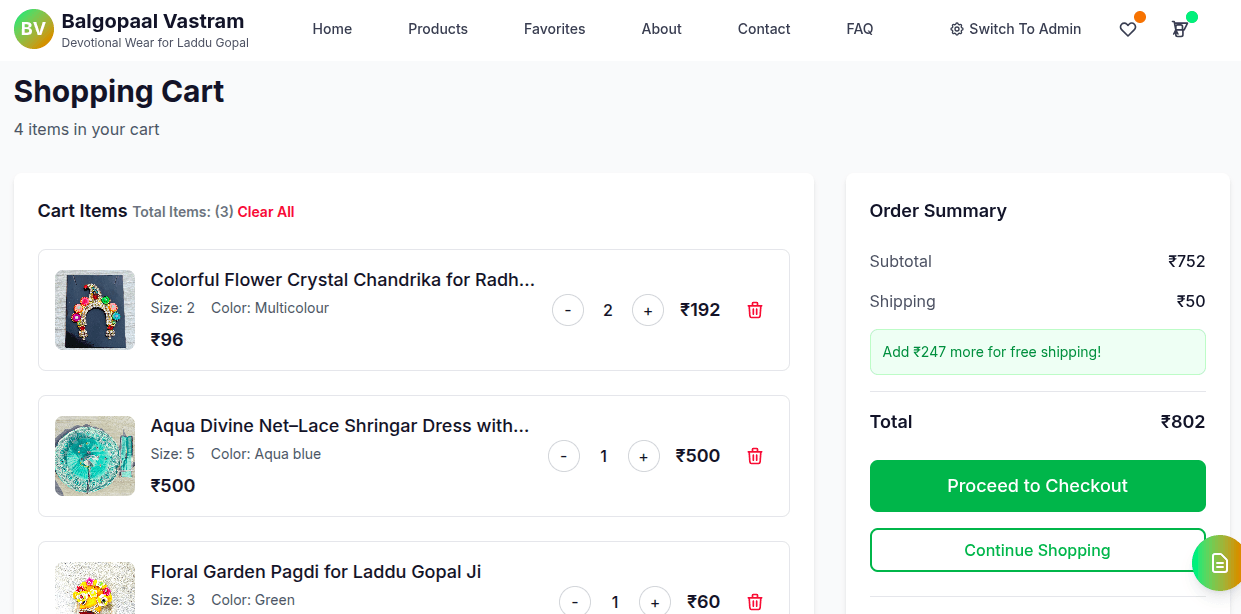The image size is (1241, 614).
Task: Click the '4 items in your cart' text
Action: [87, 129]
